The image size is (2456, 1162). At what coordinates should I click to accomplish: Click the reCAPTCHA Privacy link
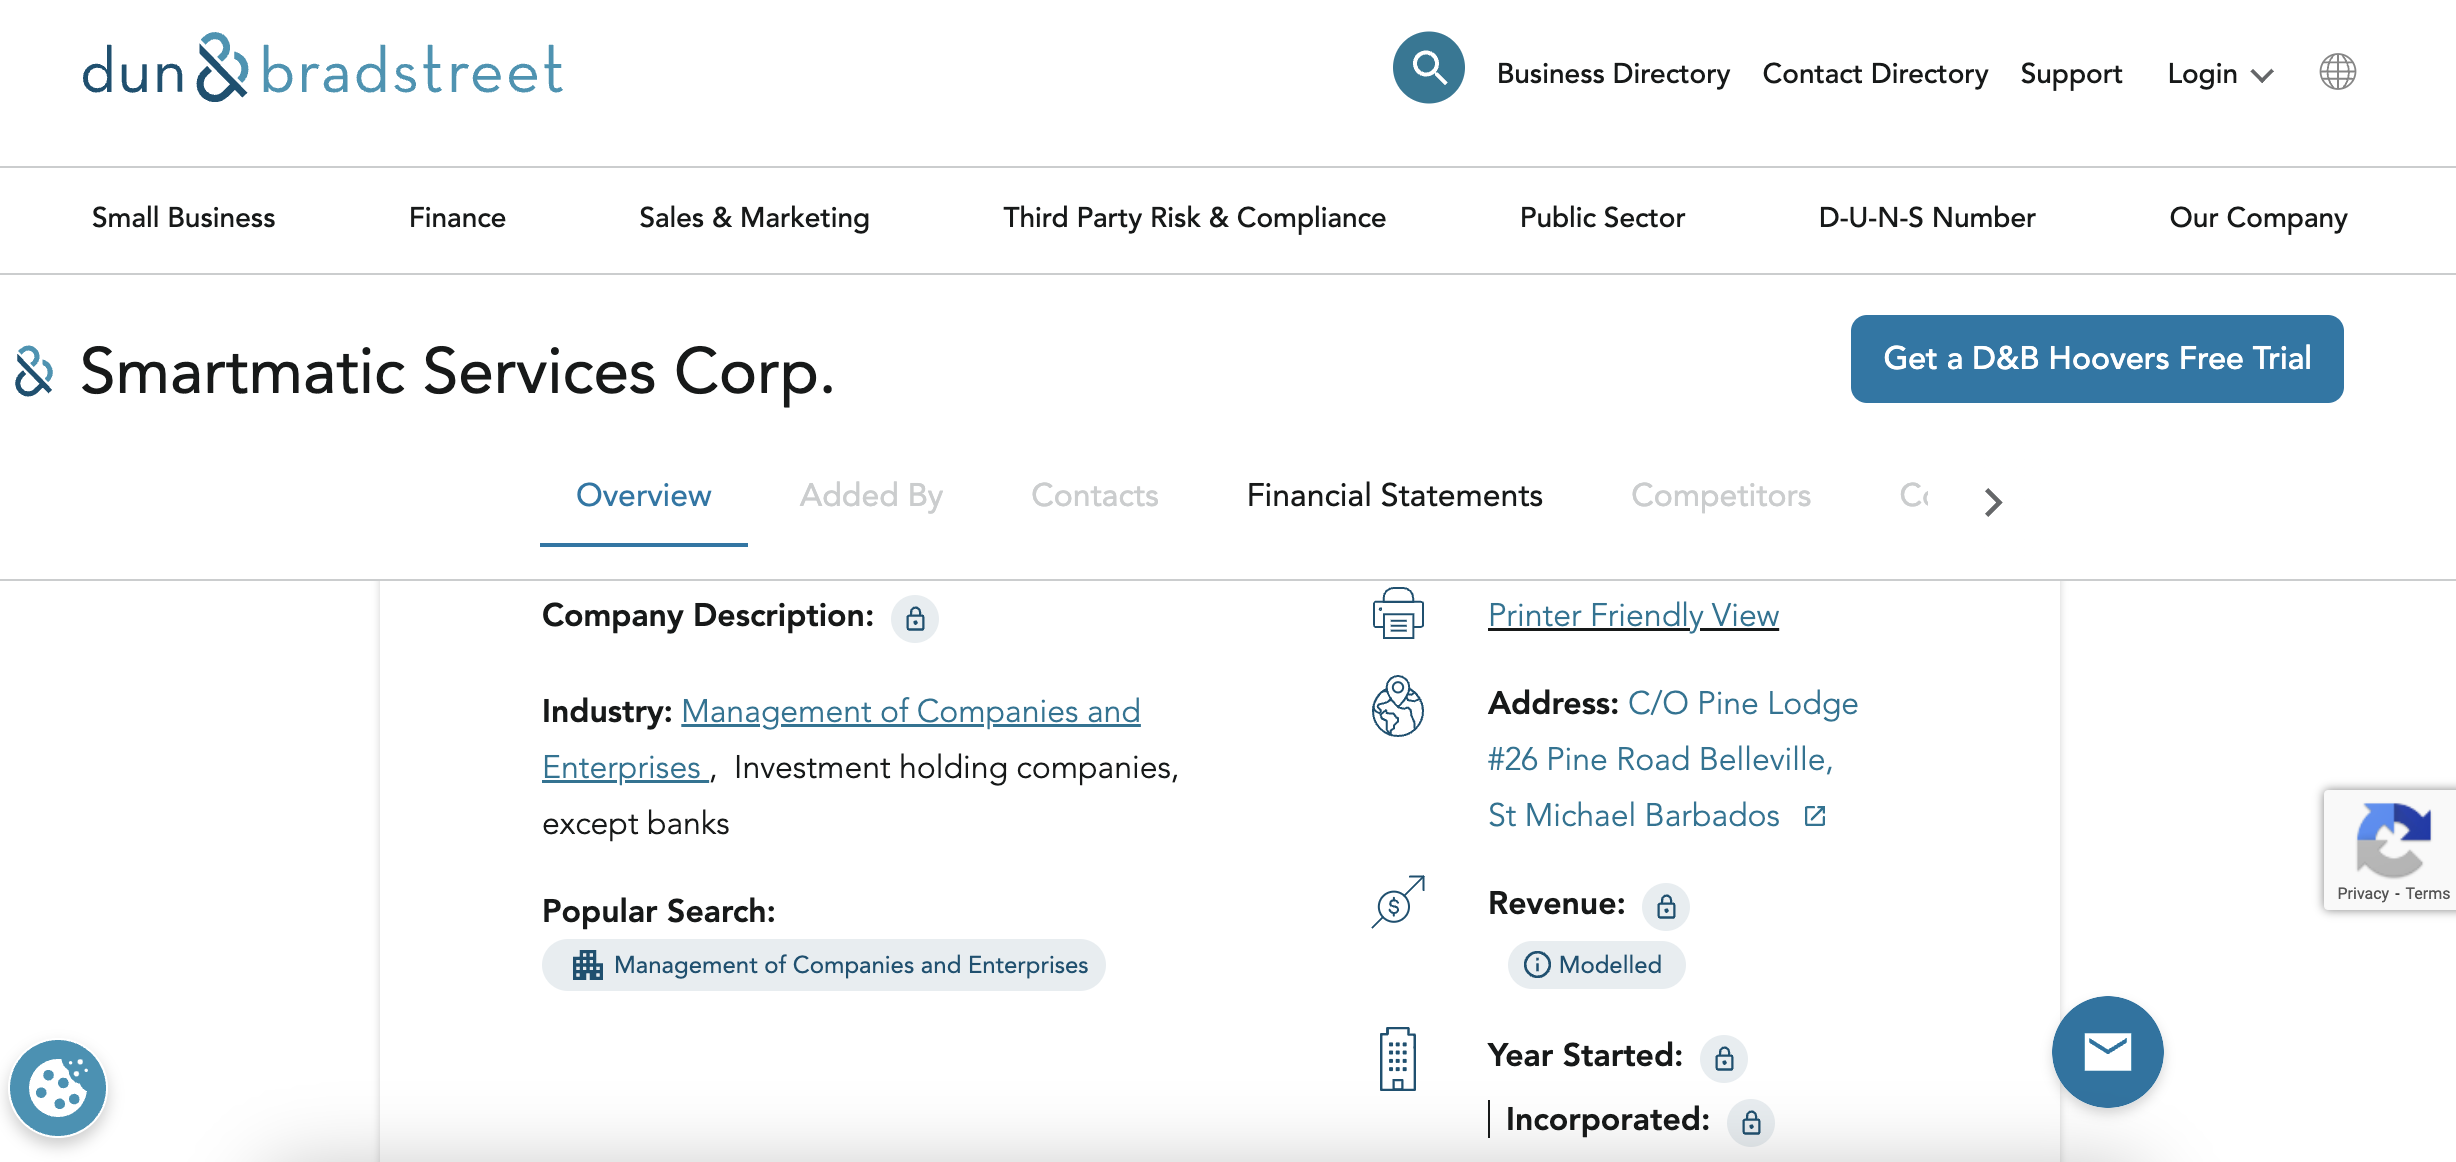point(2362,894)
